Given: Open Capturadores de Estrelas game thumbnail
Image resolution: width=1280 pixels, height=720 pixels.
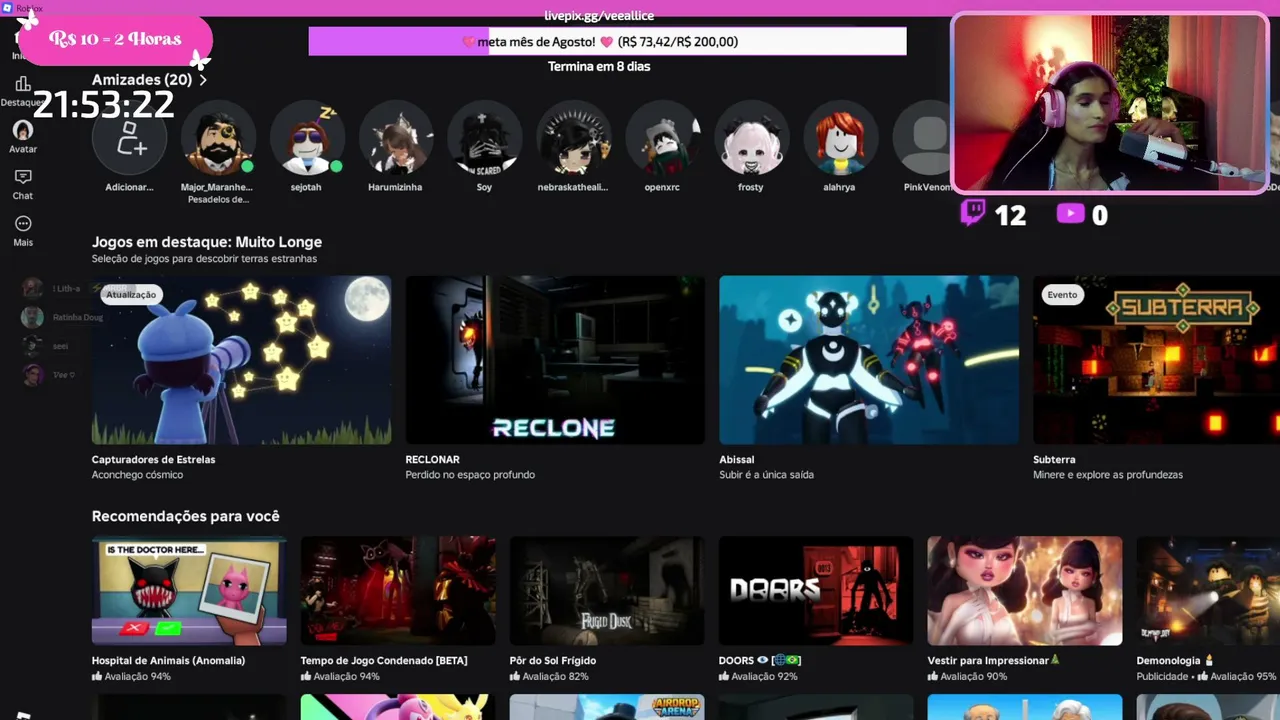Looking at the screenshot, I should click(x=242, y=360).
